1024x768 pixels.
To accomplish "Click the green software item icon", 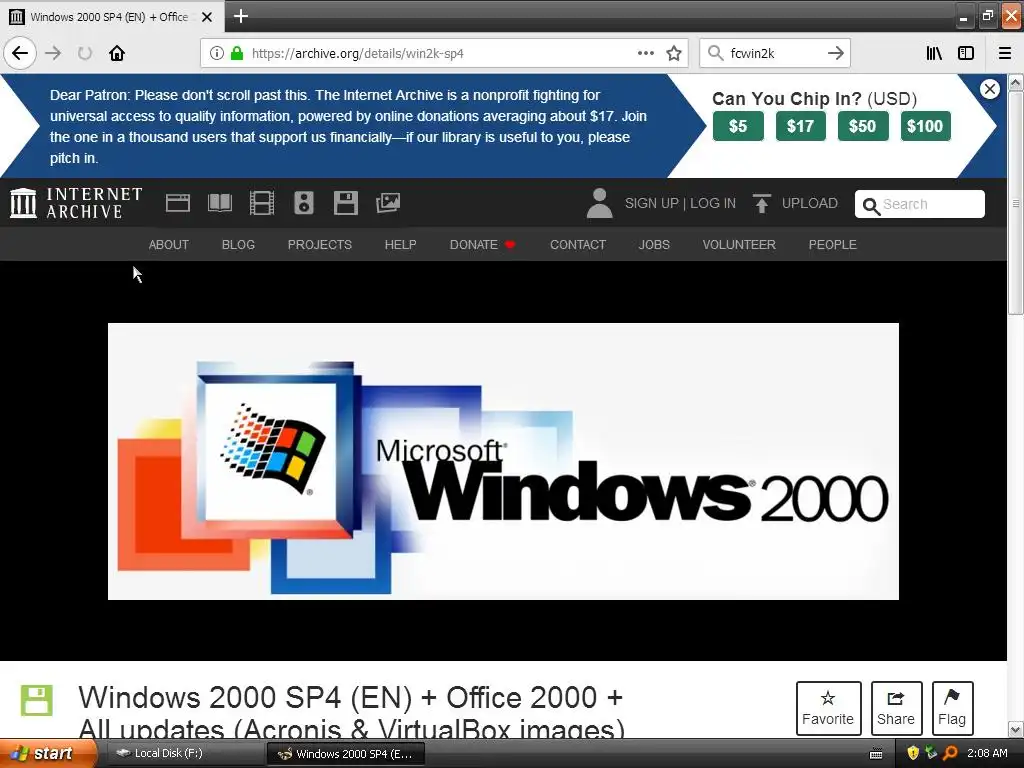I will tap(37, 700).
